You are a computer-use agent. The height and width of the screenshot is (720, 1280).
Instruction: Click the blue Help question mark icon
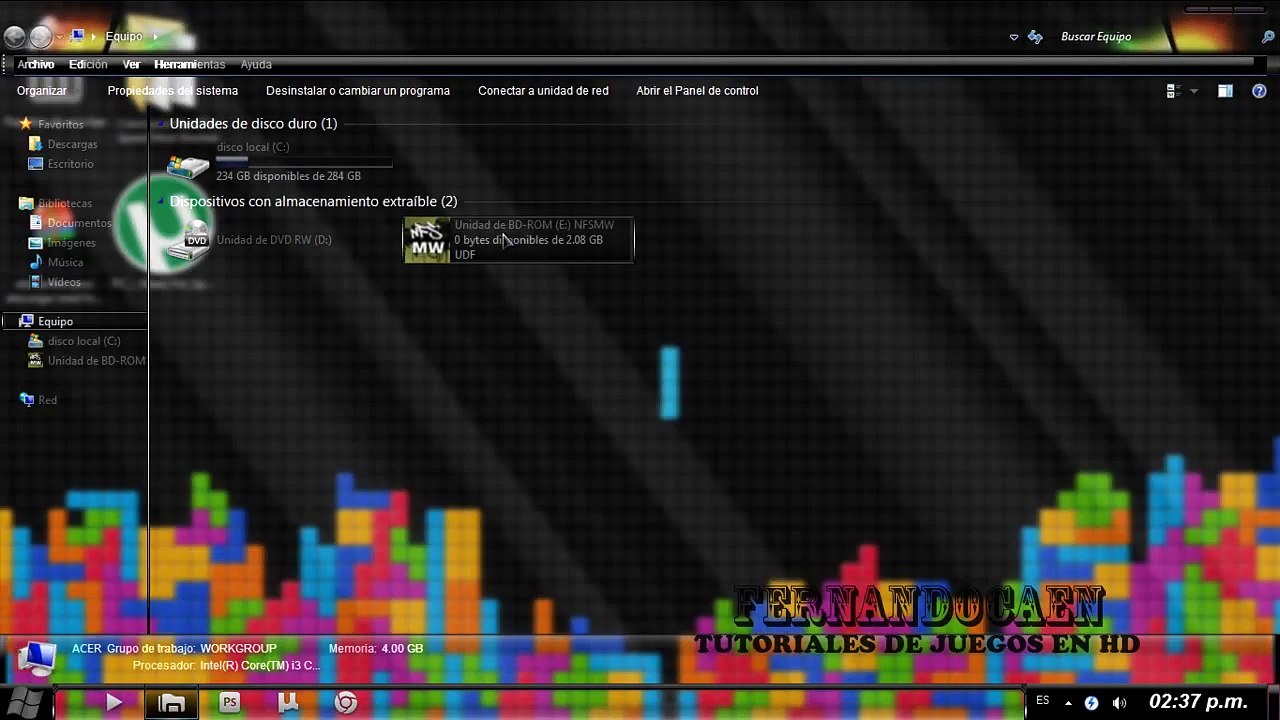(x=1259, y=91)
